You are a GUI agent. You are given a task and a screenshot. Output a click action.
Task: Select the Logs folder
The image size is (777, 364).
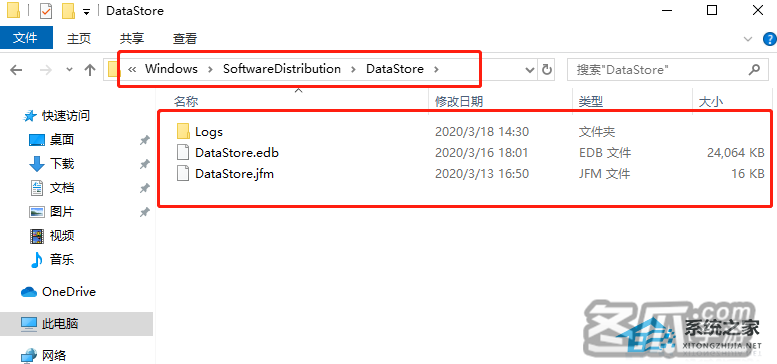coord(209,132)
